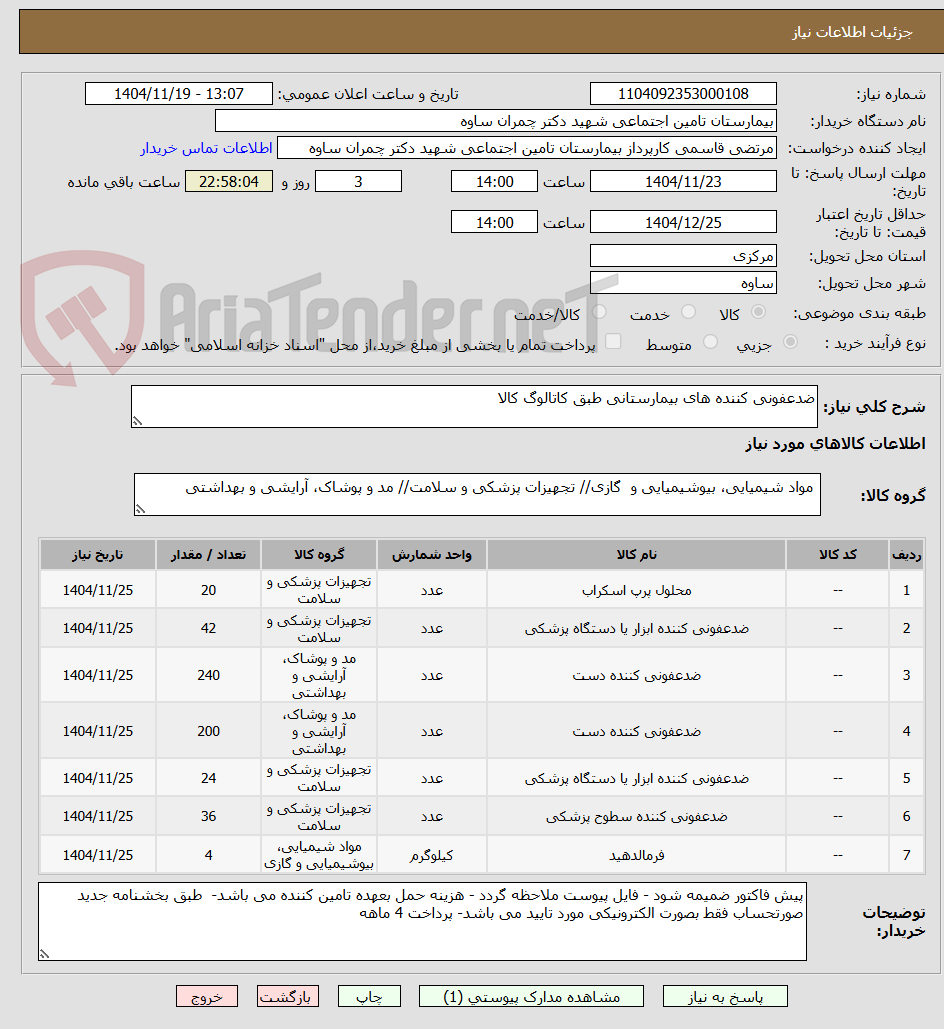
Task: Select row 4 ضدعفونی کننده دست
Action: [636, 731]
